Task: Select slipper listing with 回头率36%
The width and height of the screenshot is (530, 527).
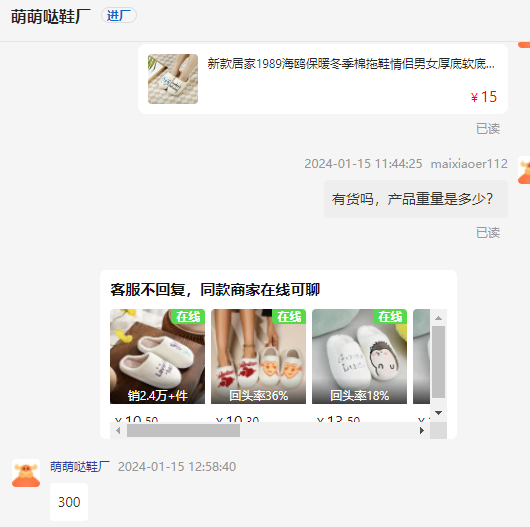Action: (x=258, y=356)
